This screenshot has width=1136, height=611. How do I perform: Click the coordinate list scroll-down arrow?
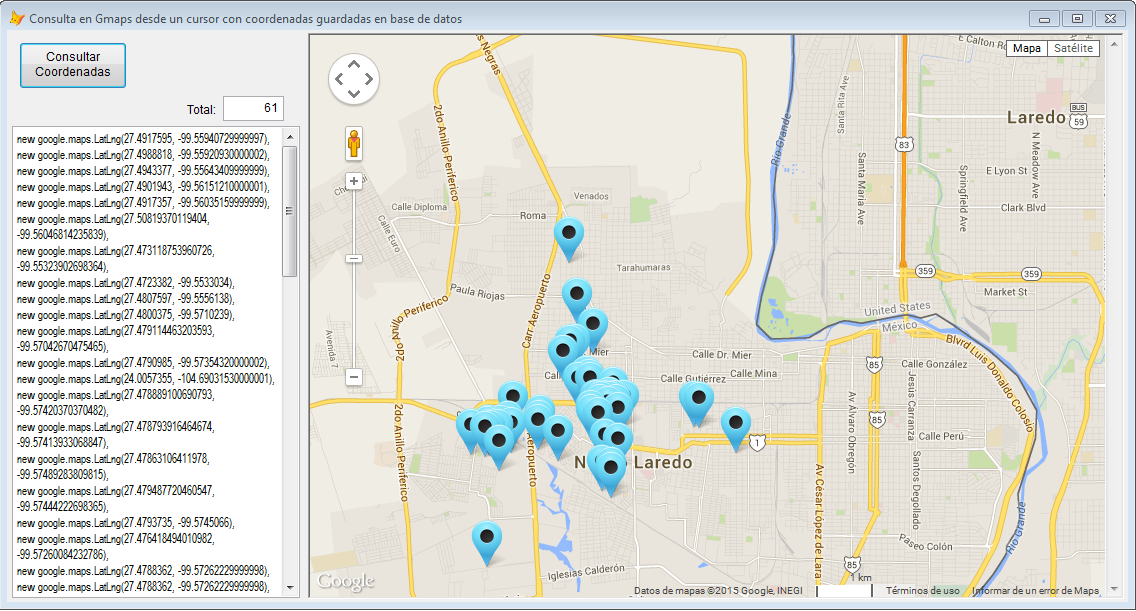click(290, 588)
